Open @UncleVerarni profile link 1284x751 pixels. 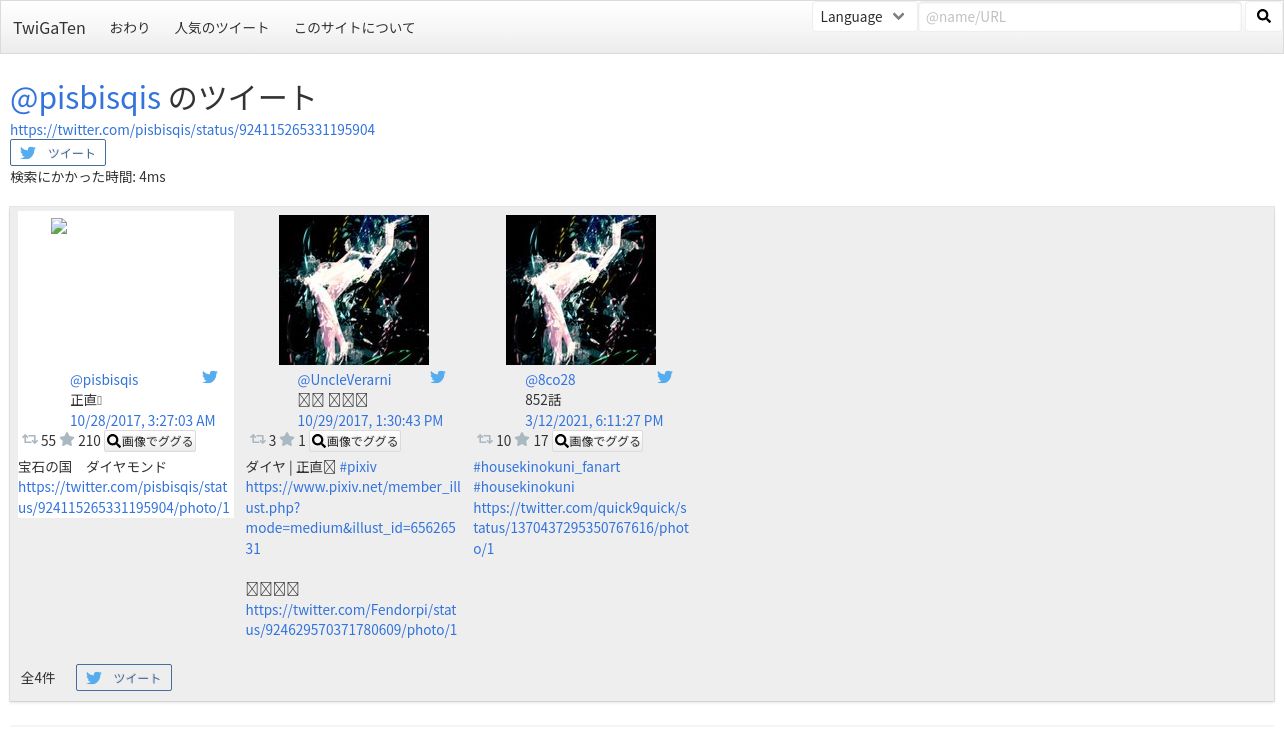pos(344,380)
